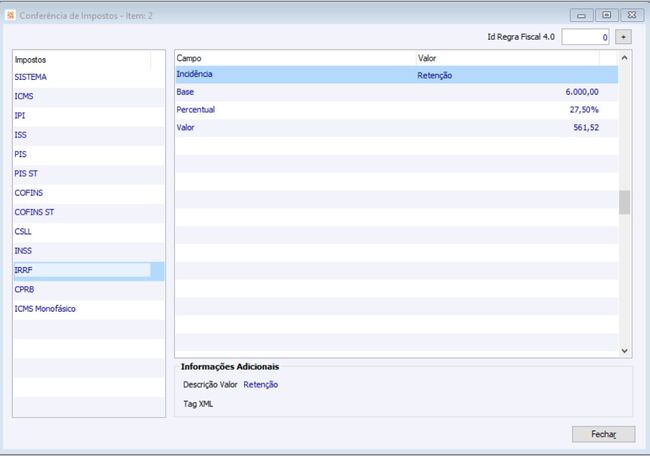
Task: Close window using title bar X
Action: [x=632, y=15]
